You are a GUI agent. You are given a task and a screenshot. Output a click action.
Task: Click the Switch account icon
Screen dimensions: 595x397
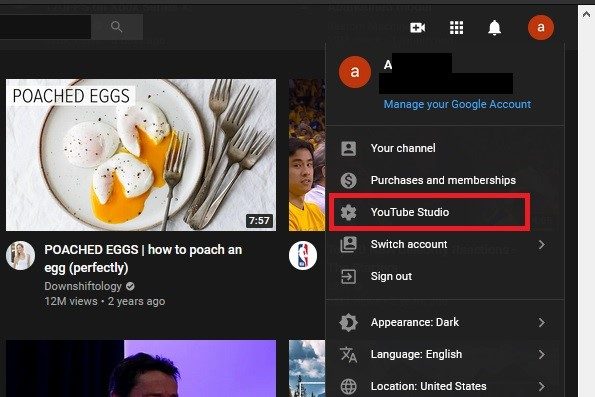348,244
